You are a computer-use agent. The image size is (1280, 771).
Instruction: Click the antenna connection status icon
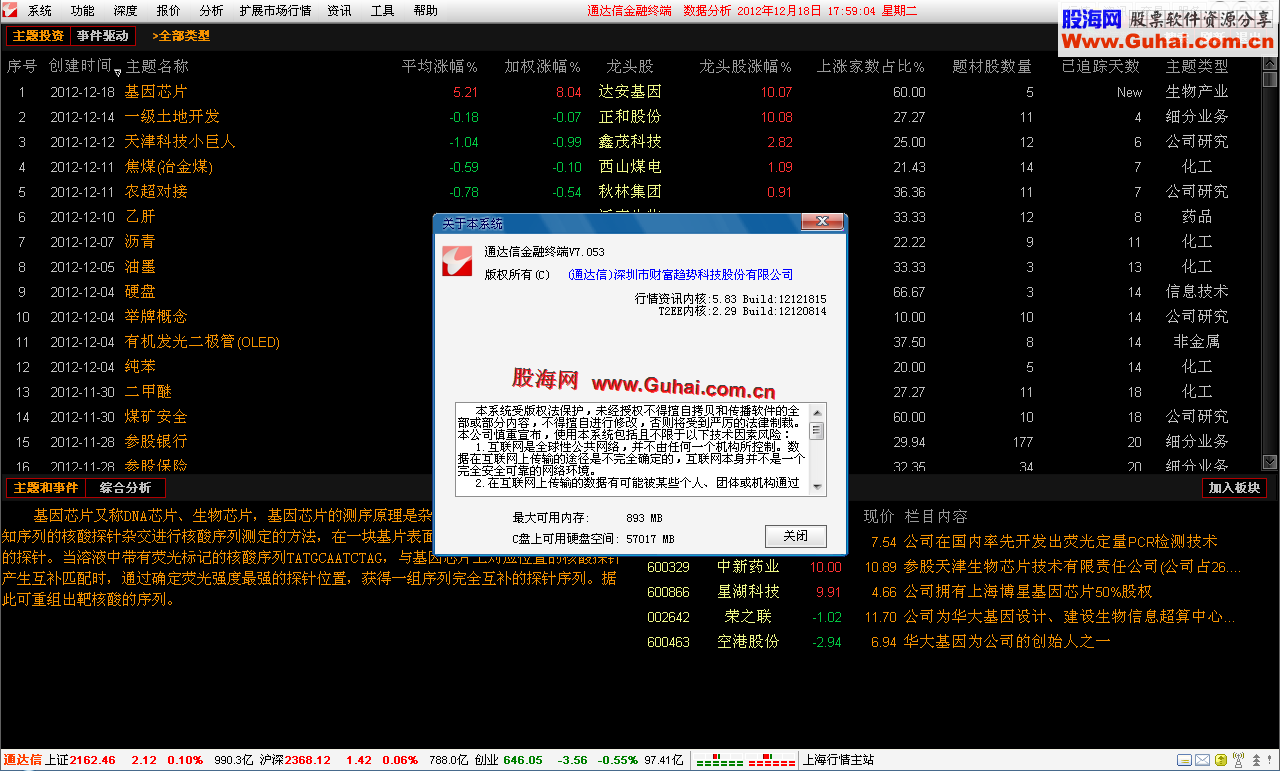click(1238, 760)
